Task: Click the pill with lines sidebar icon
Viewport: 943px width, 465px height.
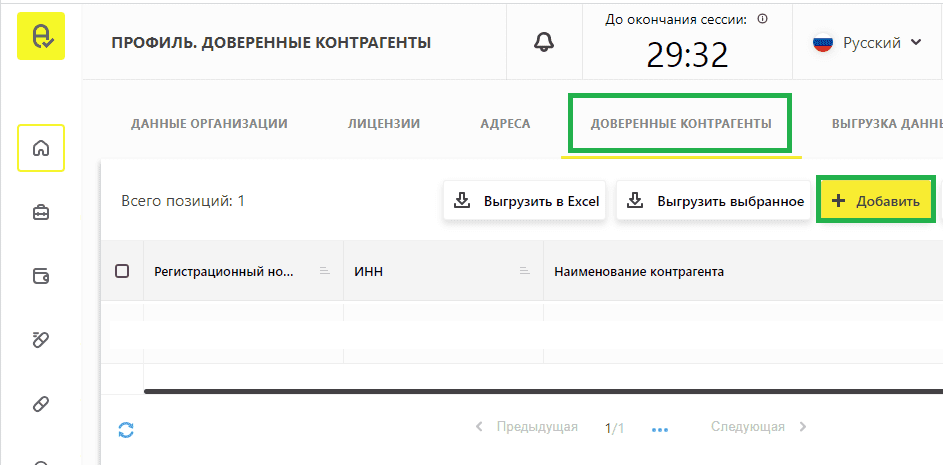Action: 41,340
